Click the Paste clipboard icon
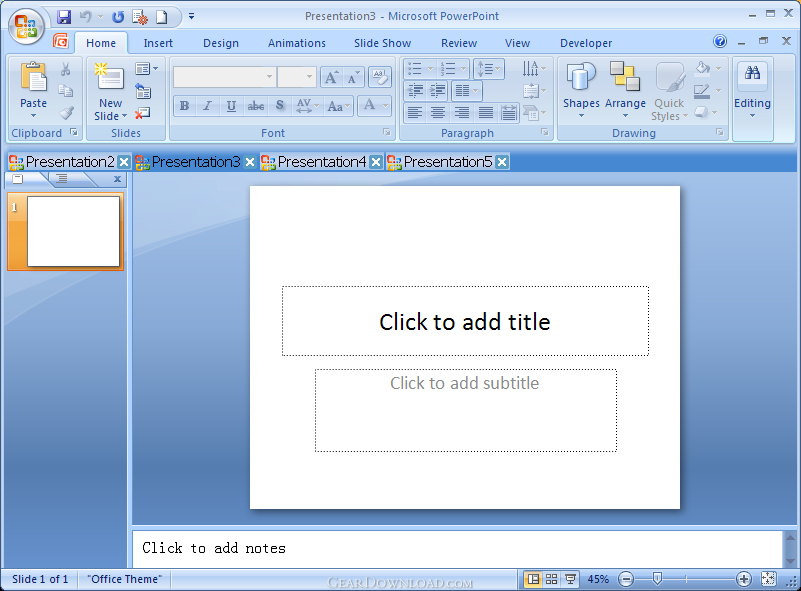Image resolution: width=801 pixels, height=591 pixels. click(33, 77)
